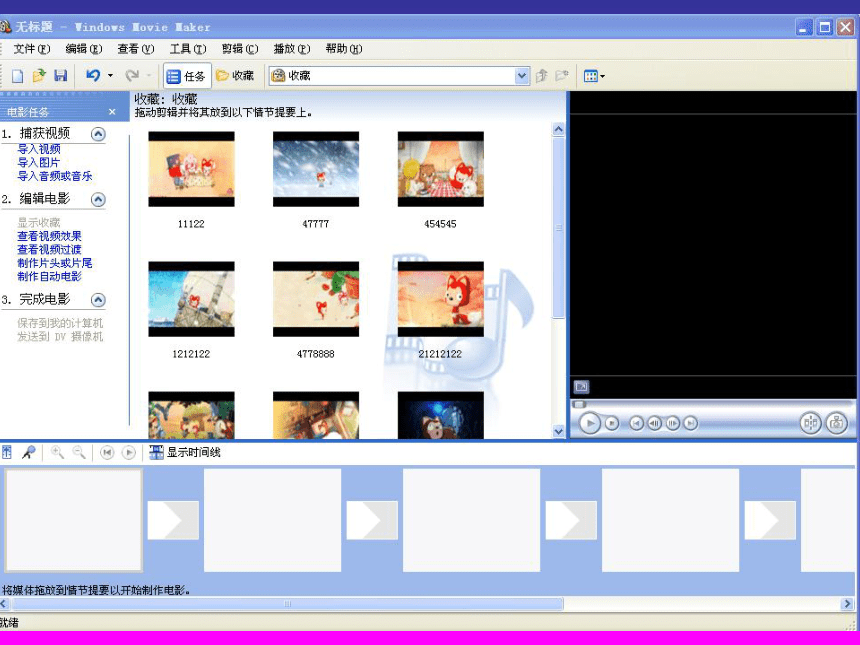Open the undo history dropdown arrow
Image resolution: width=860 pixels, height=645 pixels.
pos(110,76)
